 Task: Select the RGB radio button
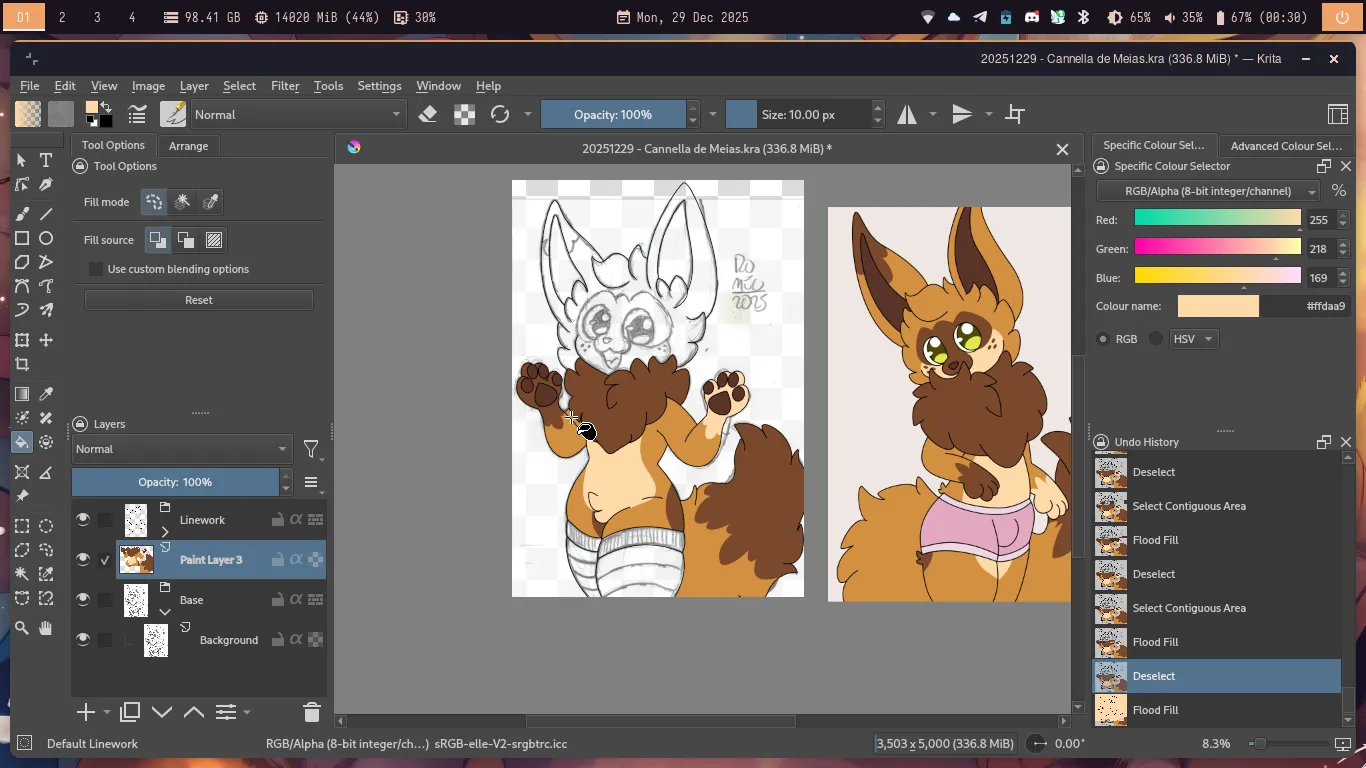1103,339
